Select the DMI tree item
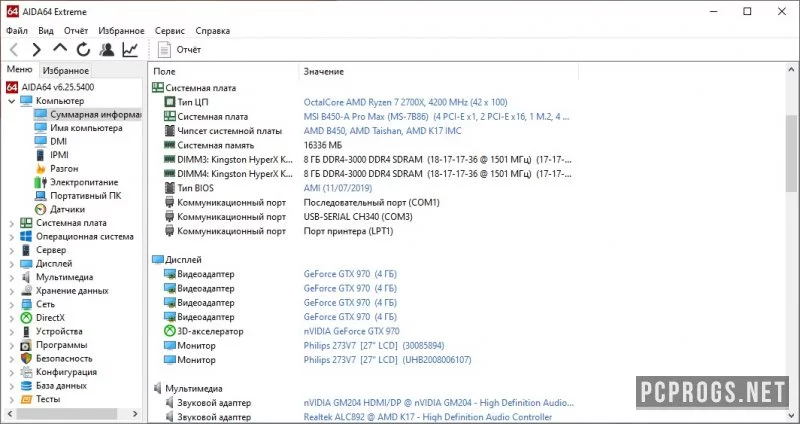This screenshot has height=424, width=800. point(58,141)
